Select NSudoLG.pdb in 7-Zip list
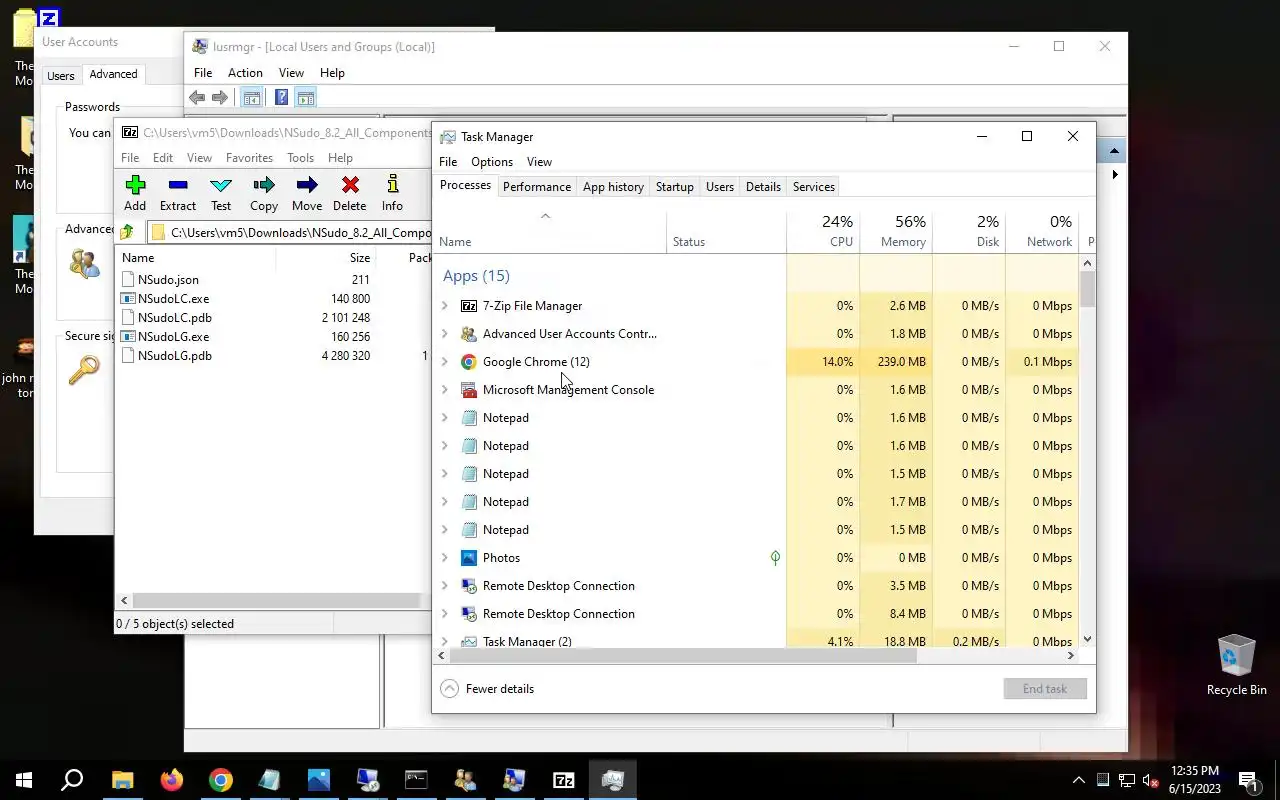 tap(175, 356)
